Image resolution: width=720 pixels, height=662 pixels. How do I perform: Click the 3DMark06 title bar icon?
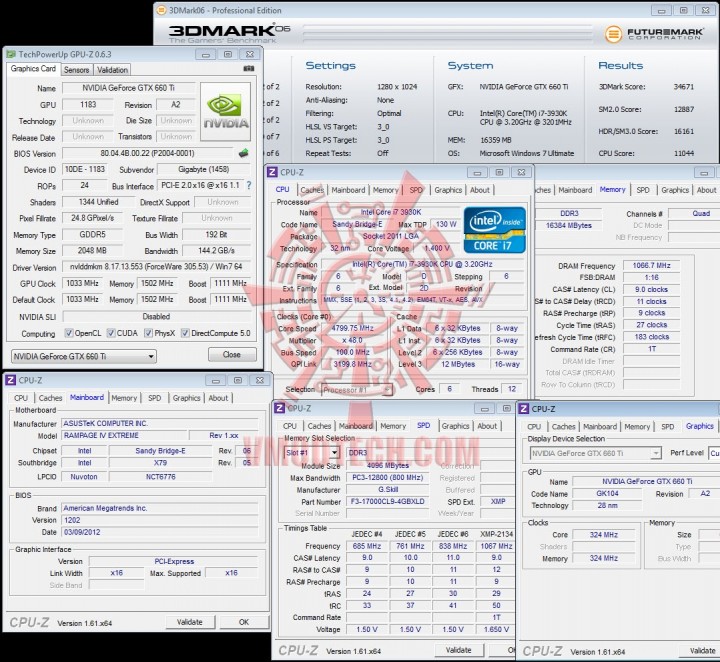161,10
